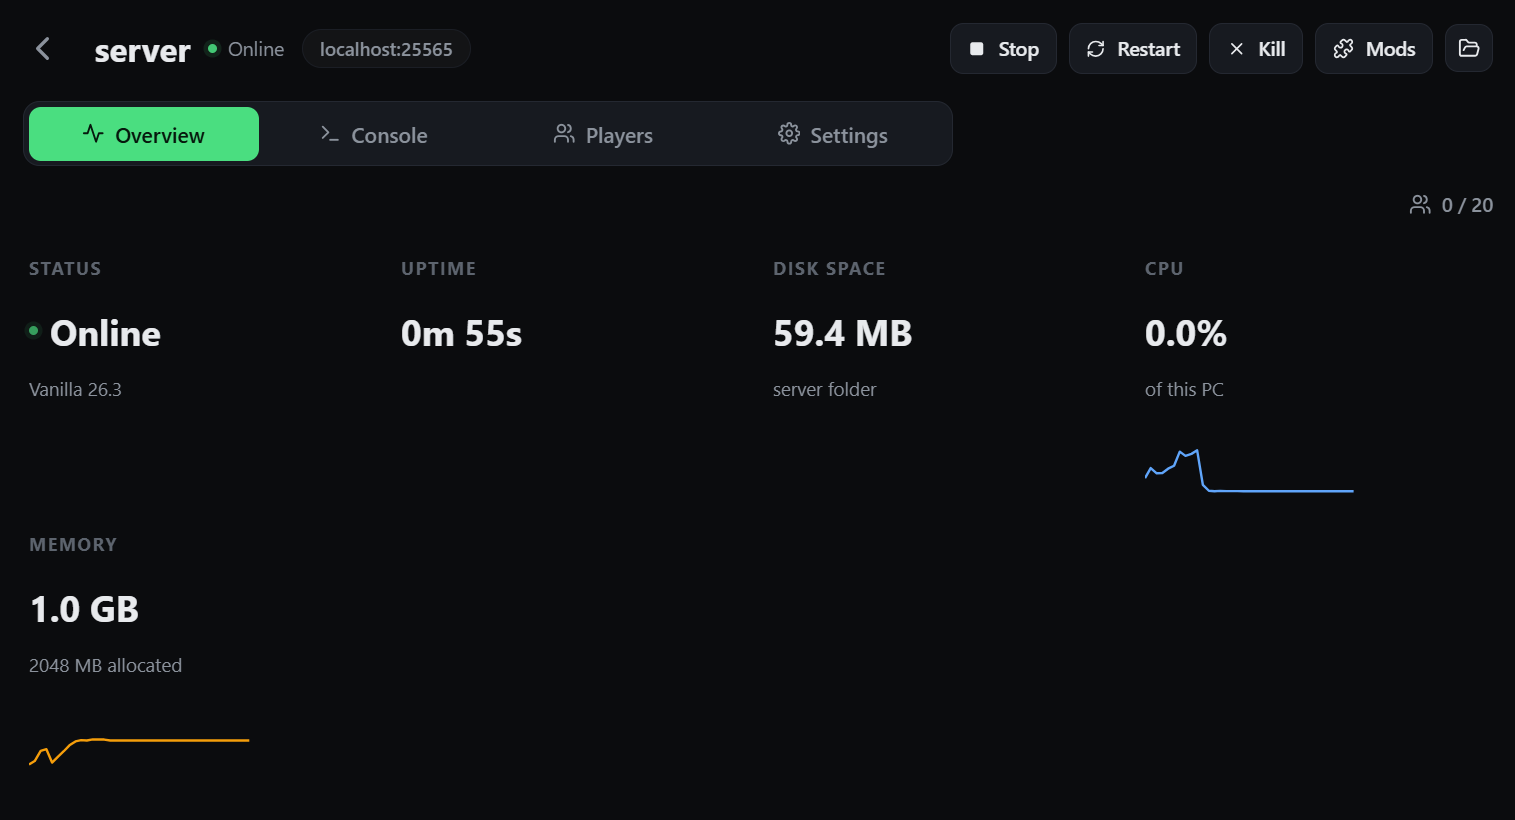
Task: Click the Online label beside the server title
Action: 256,49
